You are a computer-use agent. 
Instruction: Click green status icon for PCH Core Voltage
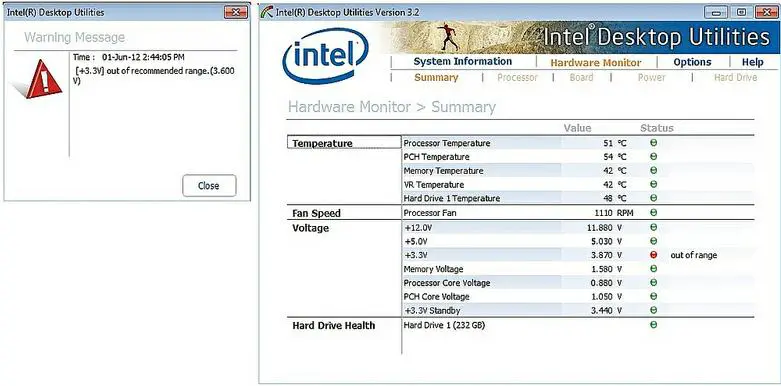coord(653,296)
